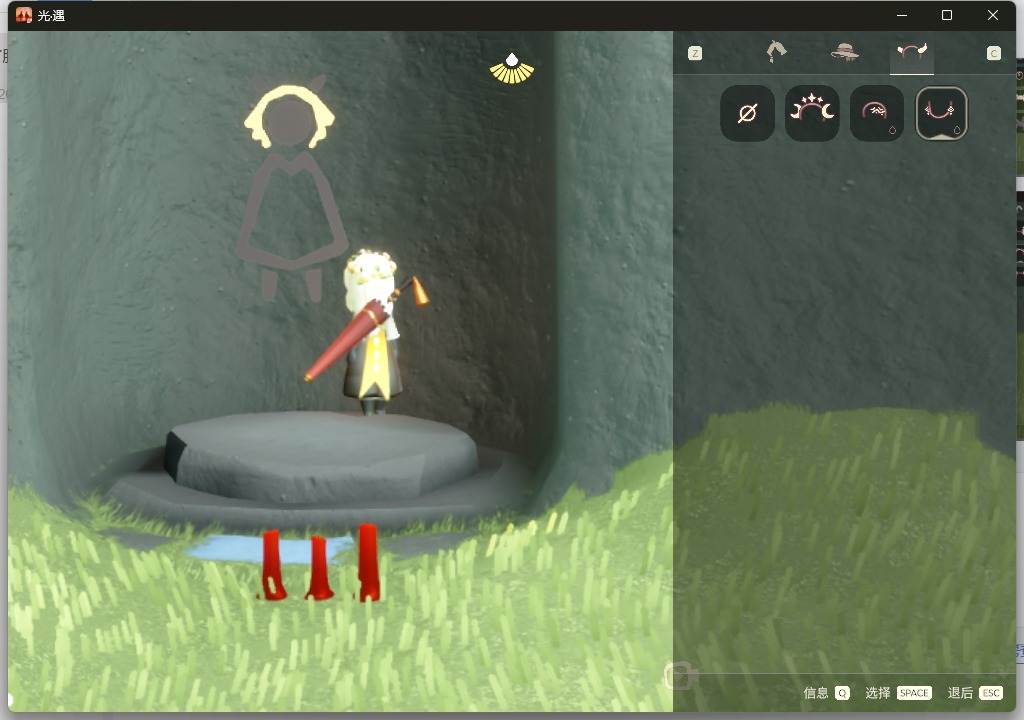This screenshot has height=720, width=1024.
Task: Equip the moon and stars tiara
Action: point(812,113)
